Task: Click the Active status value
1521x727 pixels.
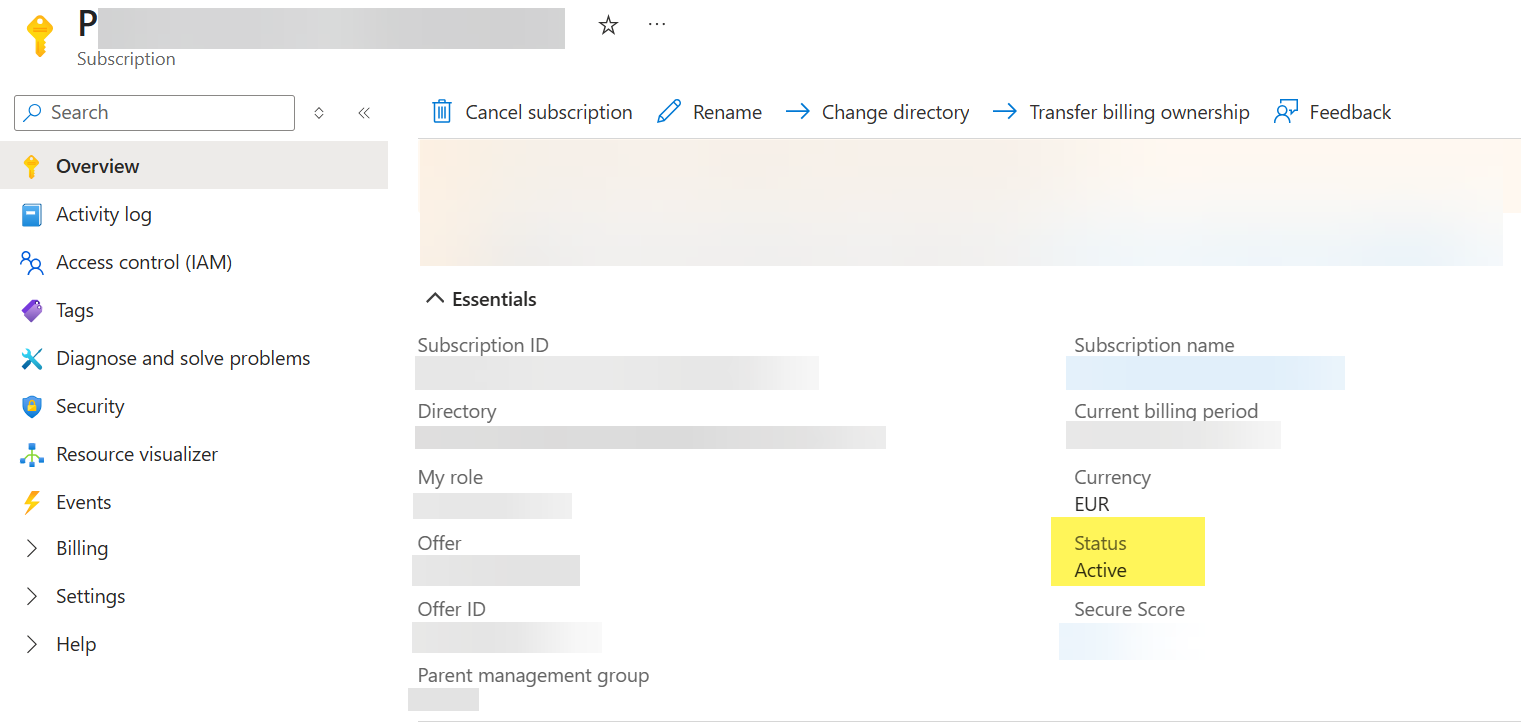Action: coord(1100,570)
